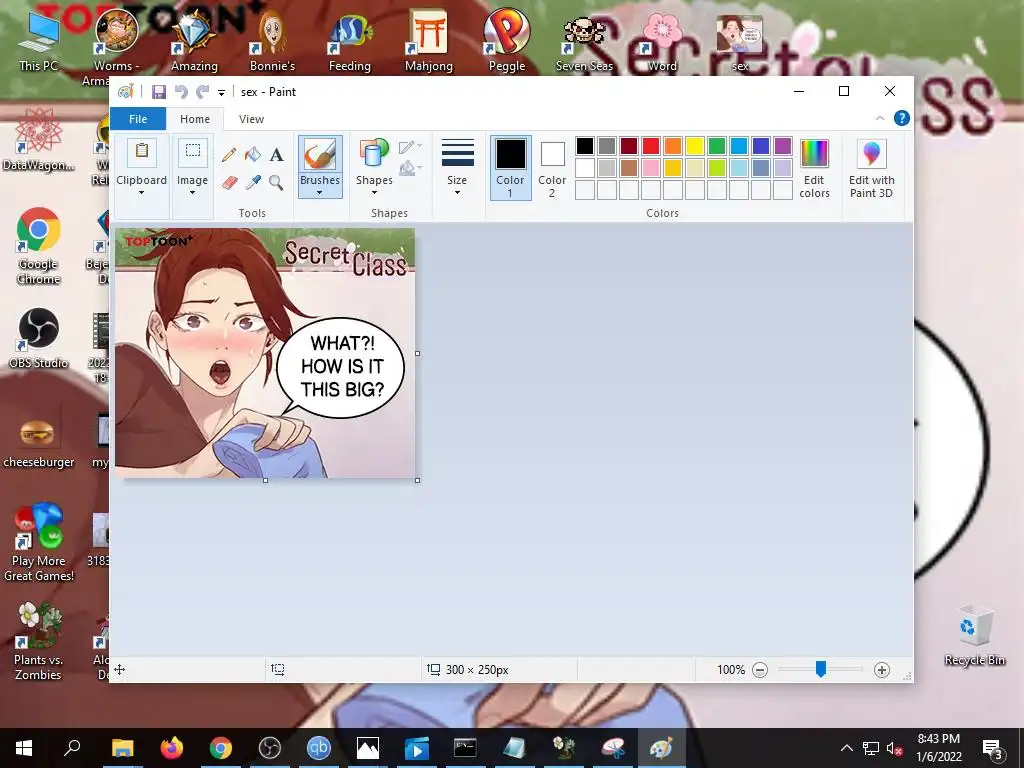1024x768 pixels.
Task: Click the Peggle desktop shortcut
Action: (x=507, y=40)
